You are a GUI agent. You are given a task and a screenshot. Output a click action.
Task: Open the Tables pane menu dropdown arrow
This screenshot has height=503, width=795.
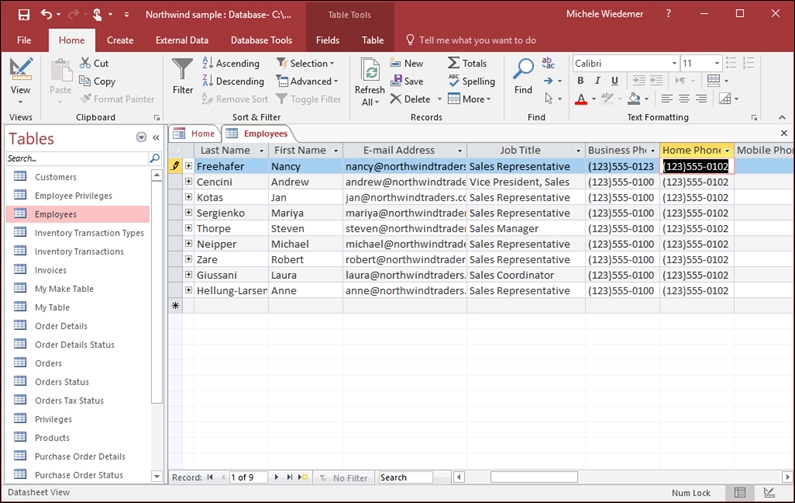click(141, 137)
